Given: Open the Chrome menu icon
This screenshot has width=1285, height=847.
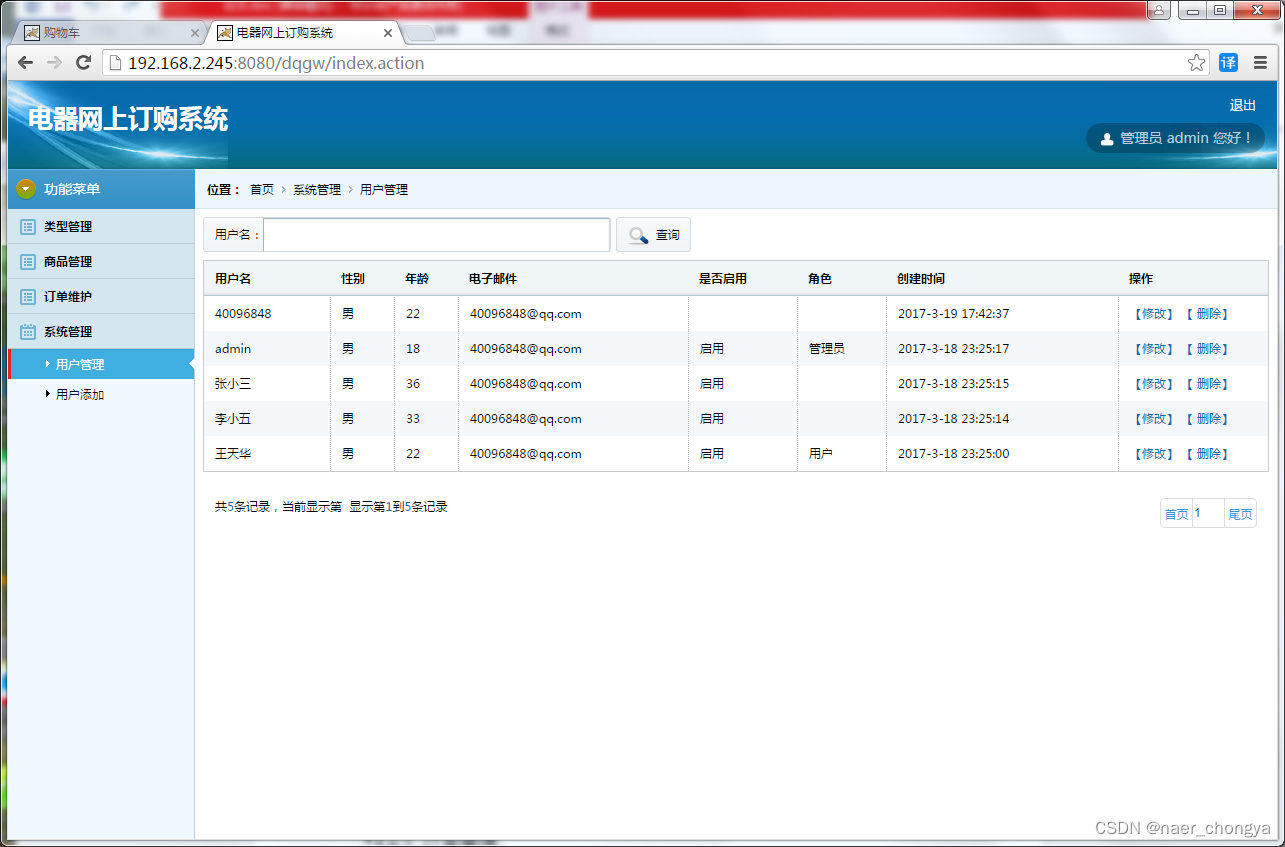Looking at the screenshot, I should pyautogui.click(x=1260, y=63).
